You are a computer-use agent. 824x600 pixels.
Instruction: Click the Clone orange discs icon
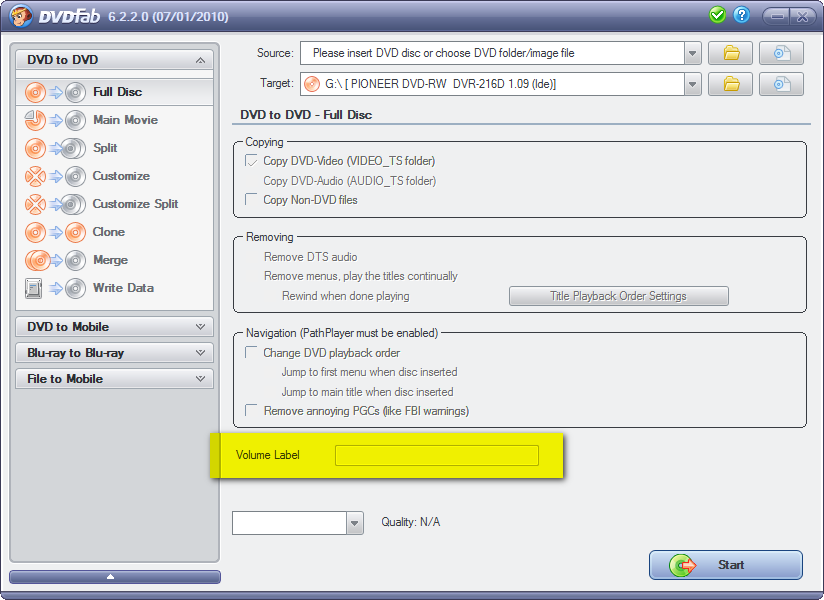pos(55,232)
